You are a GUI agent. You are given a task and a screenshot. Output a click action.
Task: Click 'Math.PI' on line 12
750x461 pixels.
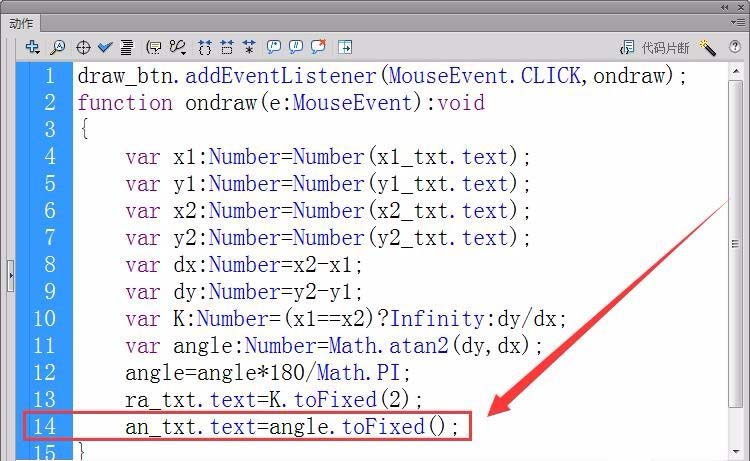coord(358,373)
